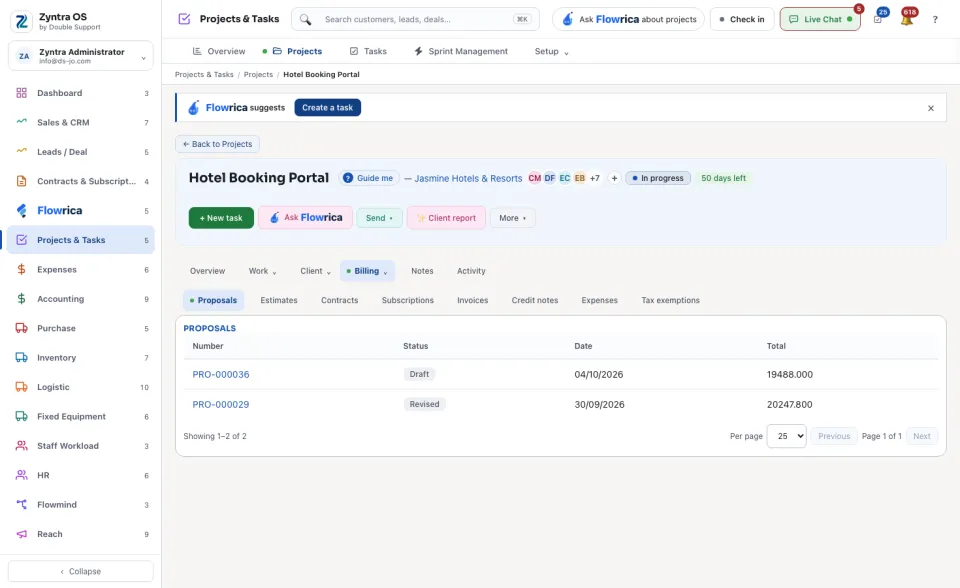The width and height of the screenshot is (960, 588).
Task: Open Flowrica in the sidebar
Action: tap(81, 211)
